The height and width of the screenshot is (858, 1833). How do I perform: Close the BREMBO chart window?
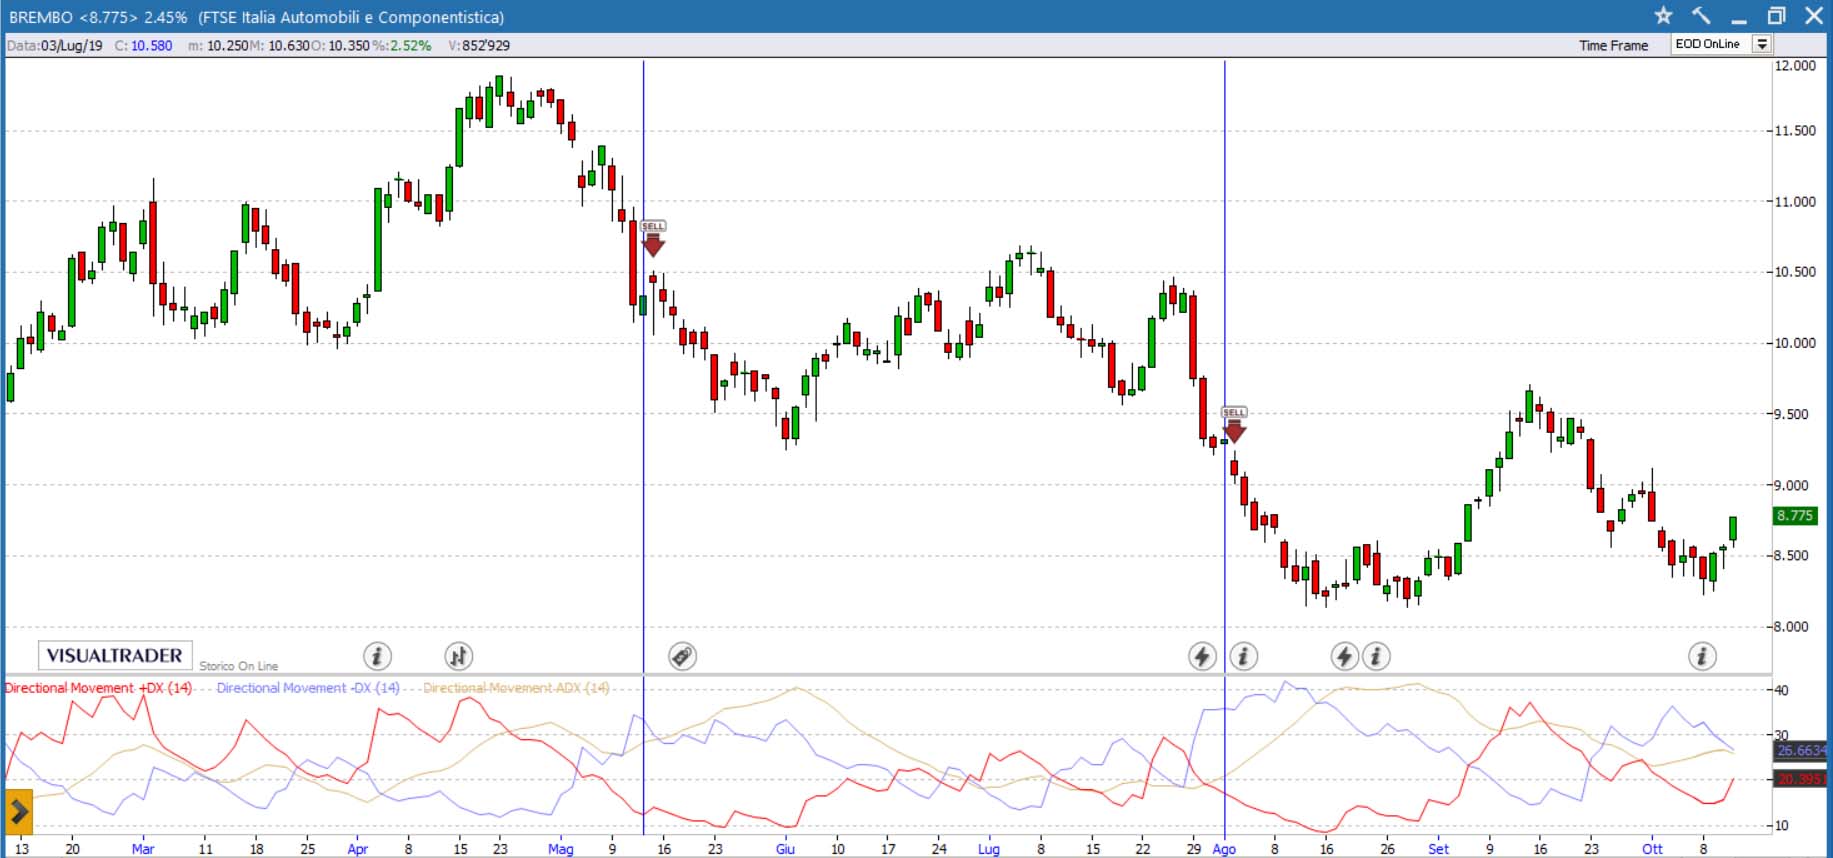click(x=1814, y=15)
